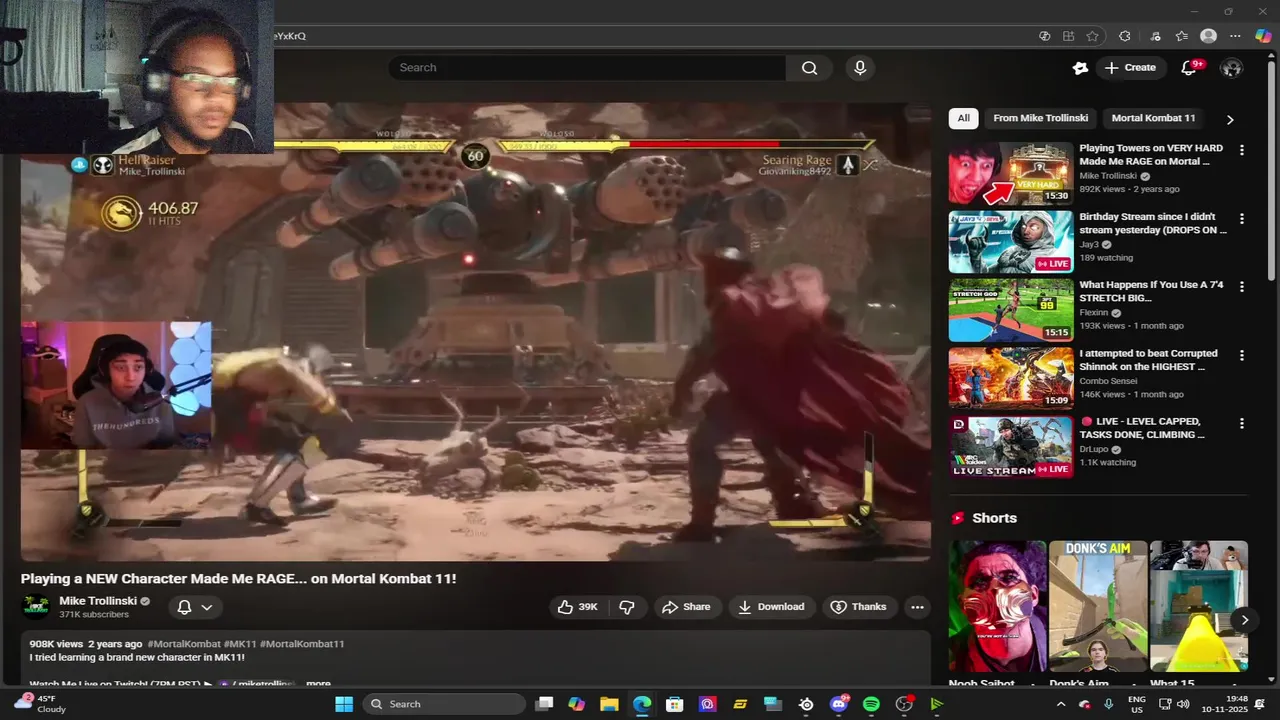Open the #MortalKombat11 hashtag link
1280x720 pixels.
tap(302, 644)
